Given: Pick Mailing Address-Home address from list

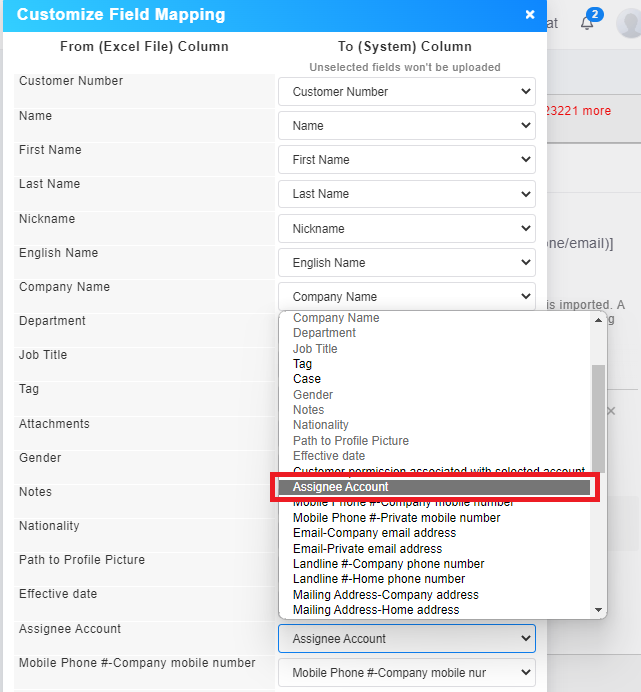Looking at the screenshot, I should pos(376,609).
